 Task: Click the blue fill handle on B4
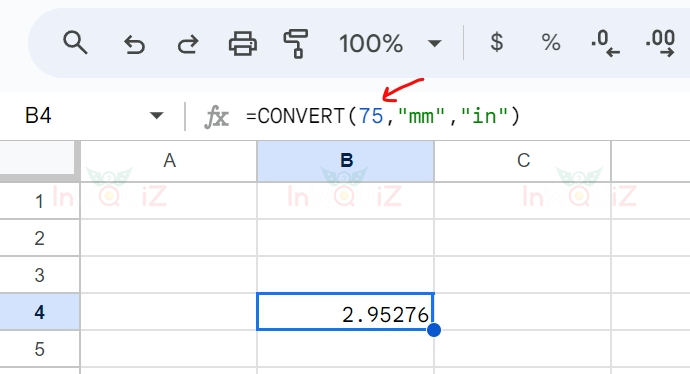(x=434, y=330)
